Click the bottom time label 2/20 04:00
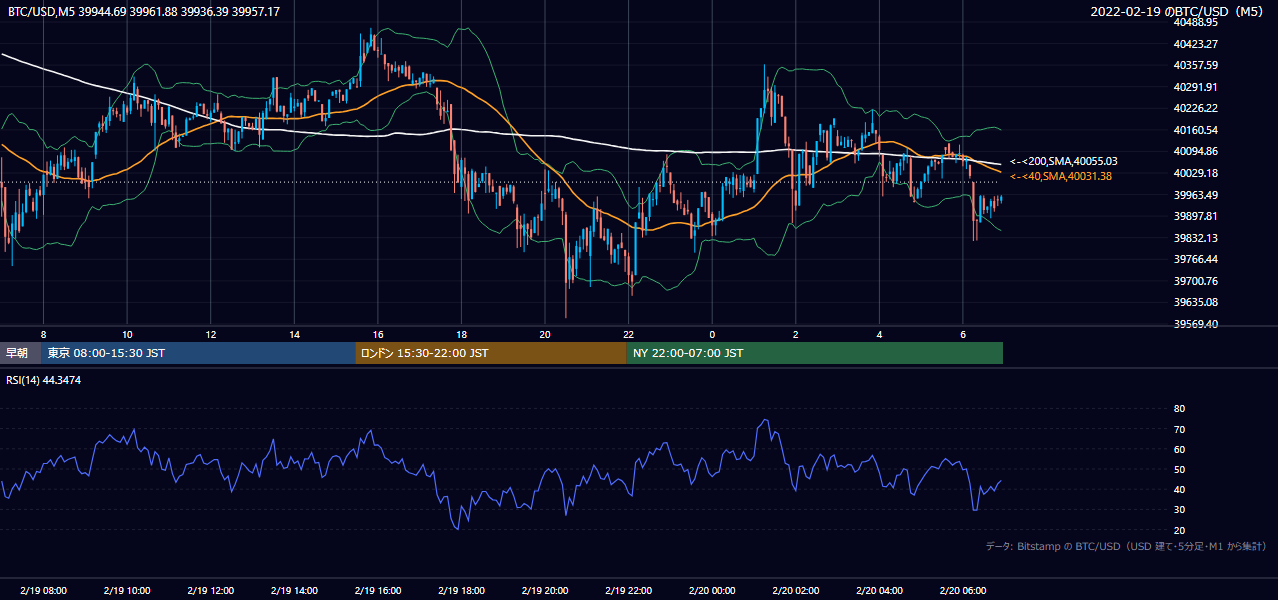The width and height of the screenshot is (1278, 600). [879, 591]
